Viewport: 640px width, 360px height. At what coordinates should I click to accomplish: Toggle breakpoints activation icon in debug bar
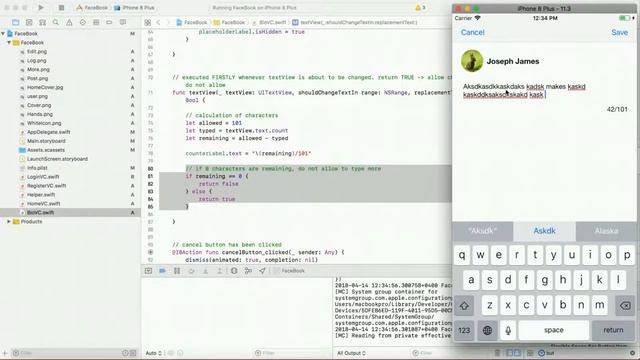pyautogui.click(x=162, y=271)
